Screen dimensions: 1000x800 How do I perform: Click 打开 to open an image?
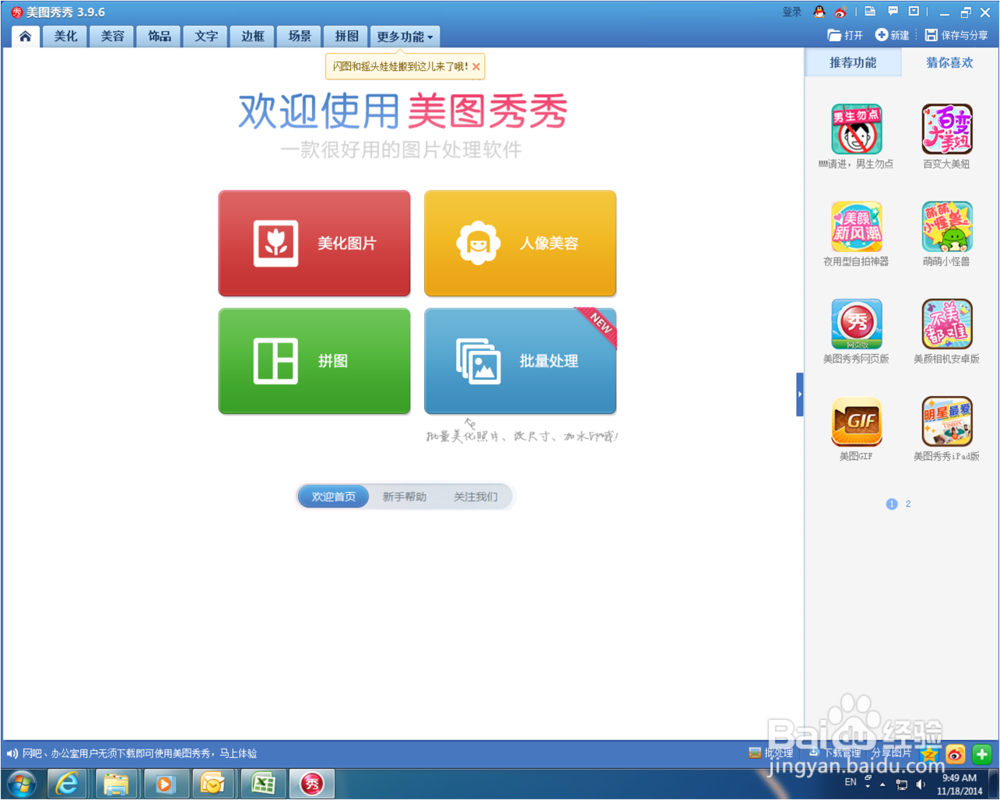pos(845,35)
